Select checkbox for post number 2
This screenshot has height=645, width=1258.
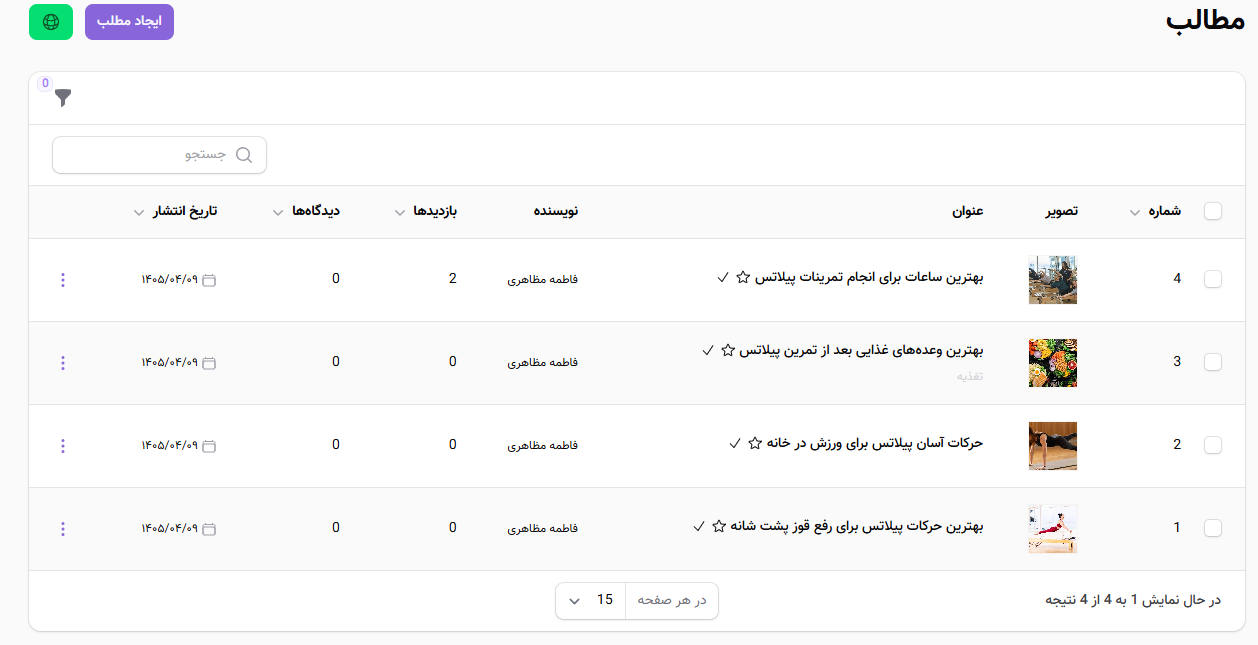pyautogui.click(x=1213, y=446)
